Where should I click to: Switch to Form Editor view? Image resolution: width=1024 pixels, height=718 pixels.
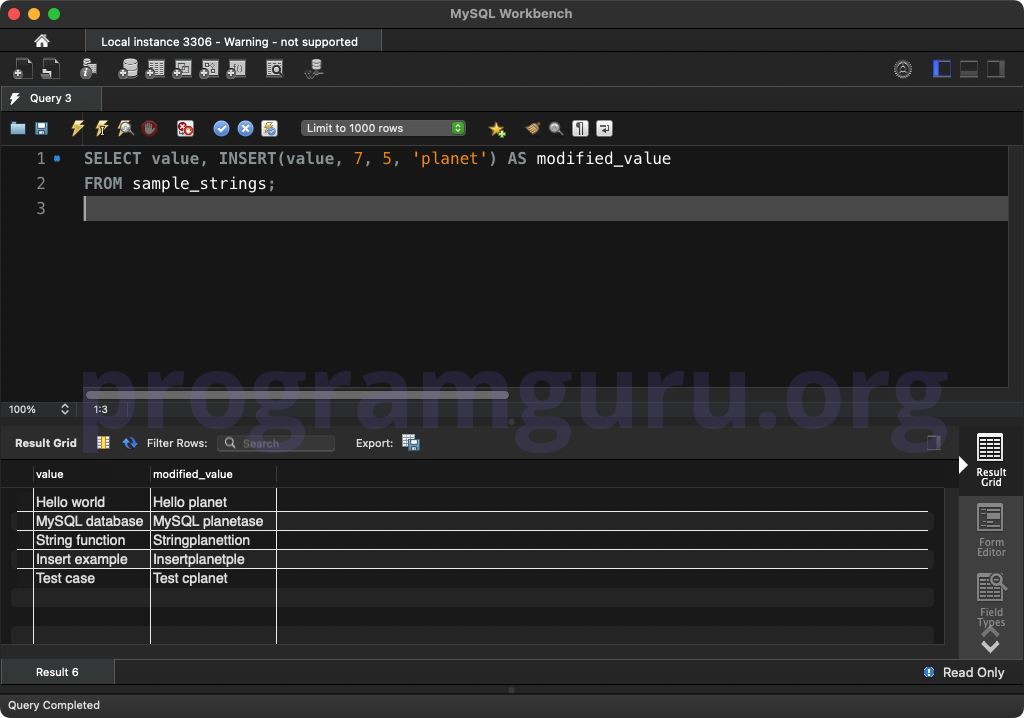(x=991, y=530)
